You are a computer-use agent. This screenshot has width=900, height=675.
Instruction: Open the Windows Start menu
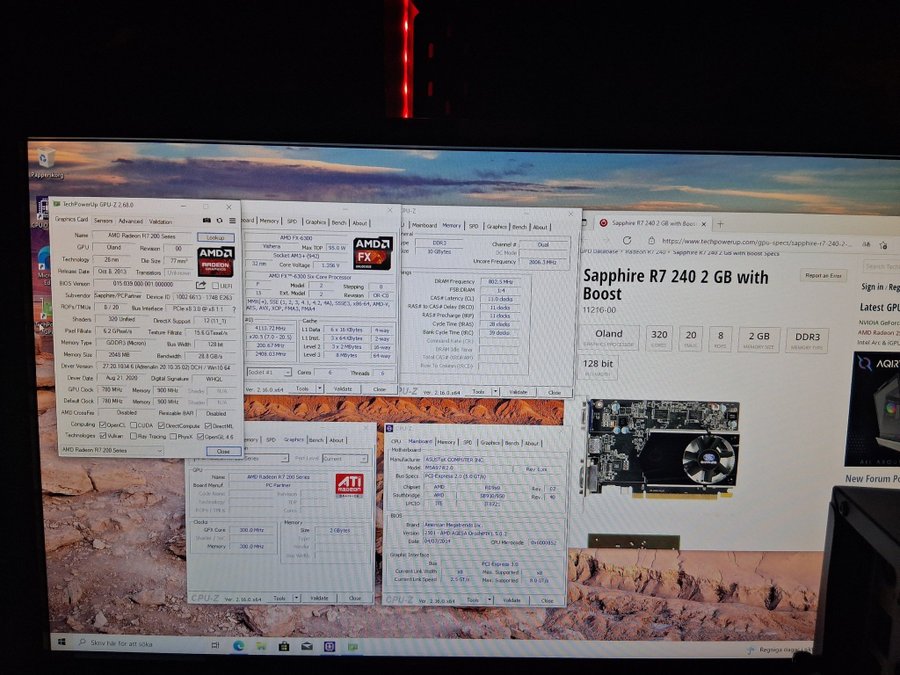coord(62,642)
